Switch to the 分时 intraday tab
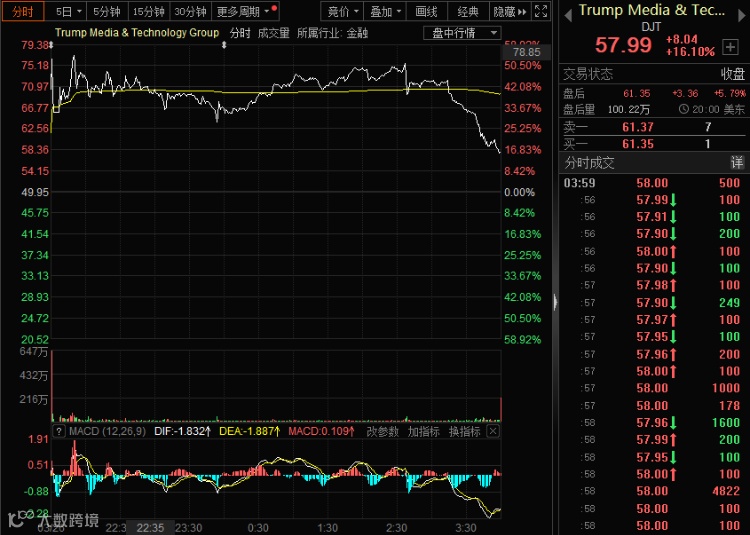The image size is (750, 535). pos(22,11)
